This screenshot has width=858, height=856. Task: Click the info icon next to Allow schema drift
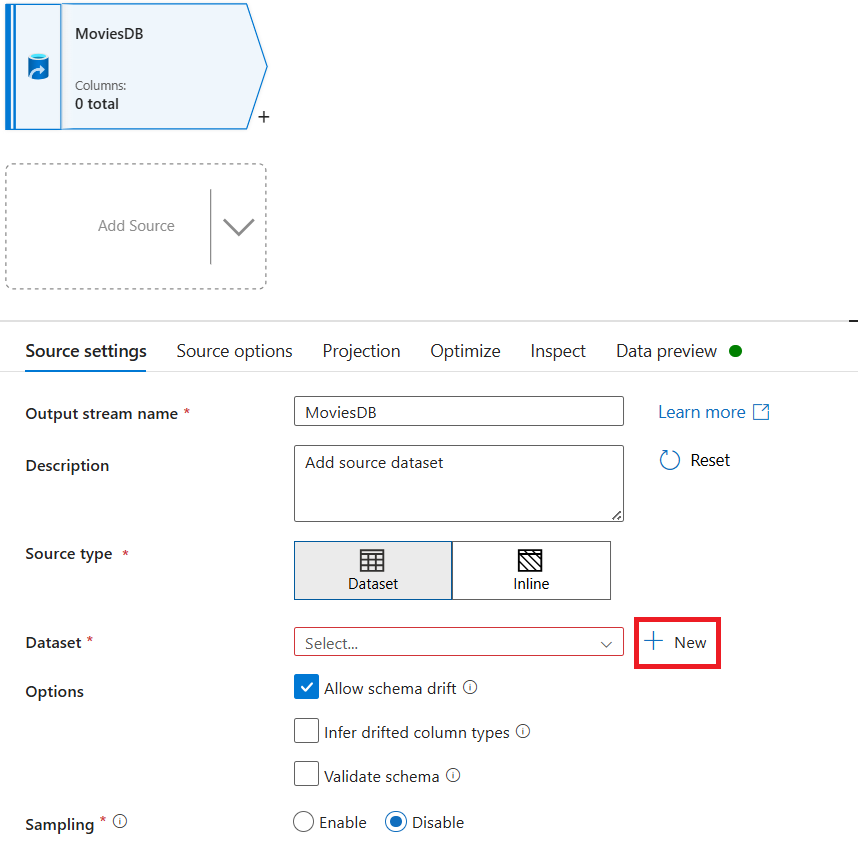click(x=470, y=687)
